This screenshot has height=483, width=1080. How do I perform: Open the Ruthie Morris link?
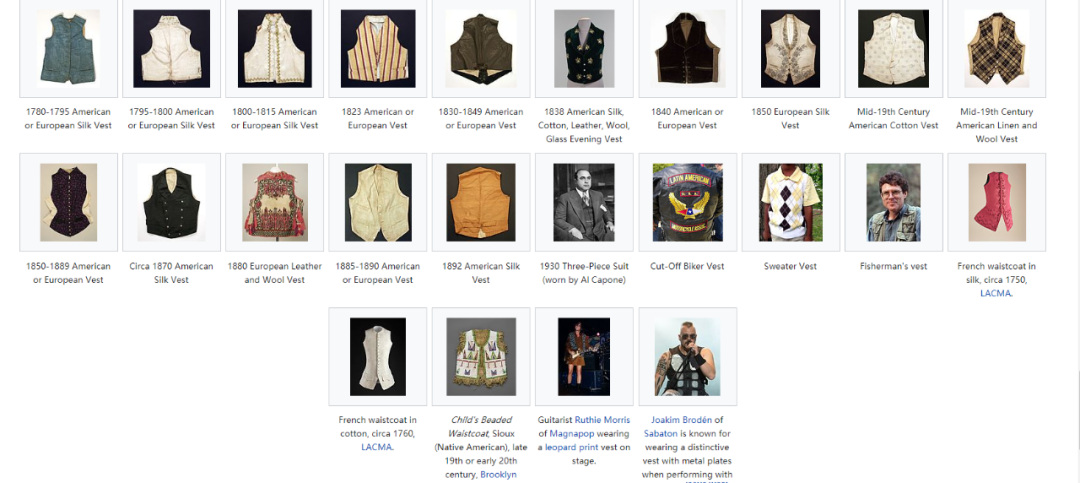coord(603,420)
